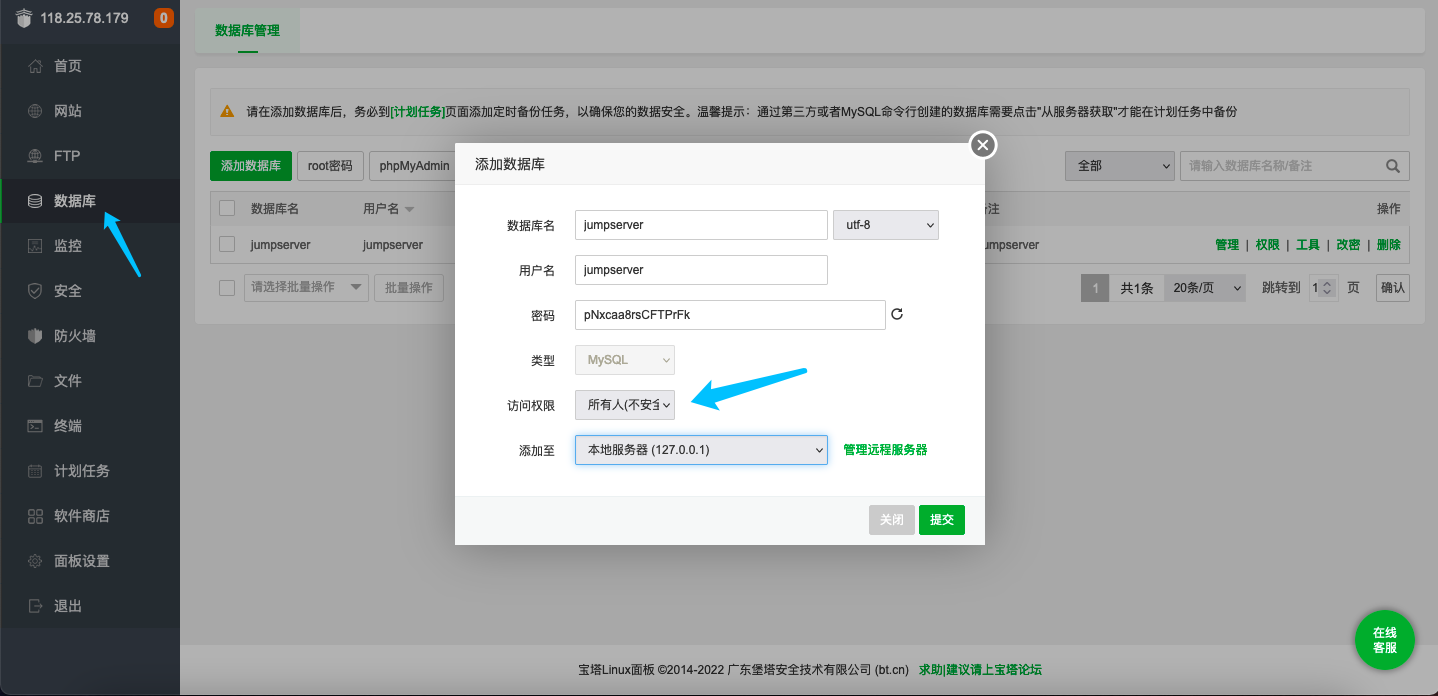The image size is (1438, 696).
Task: Open the 求助|建议请上宝塔论坛 footer link
Action: click(980, 670)
